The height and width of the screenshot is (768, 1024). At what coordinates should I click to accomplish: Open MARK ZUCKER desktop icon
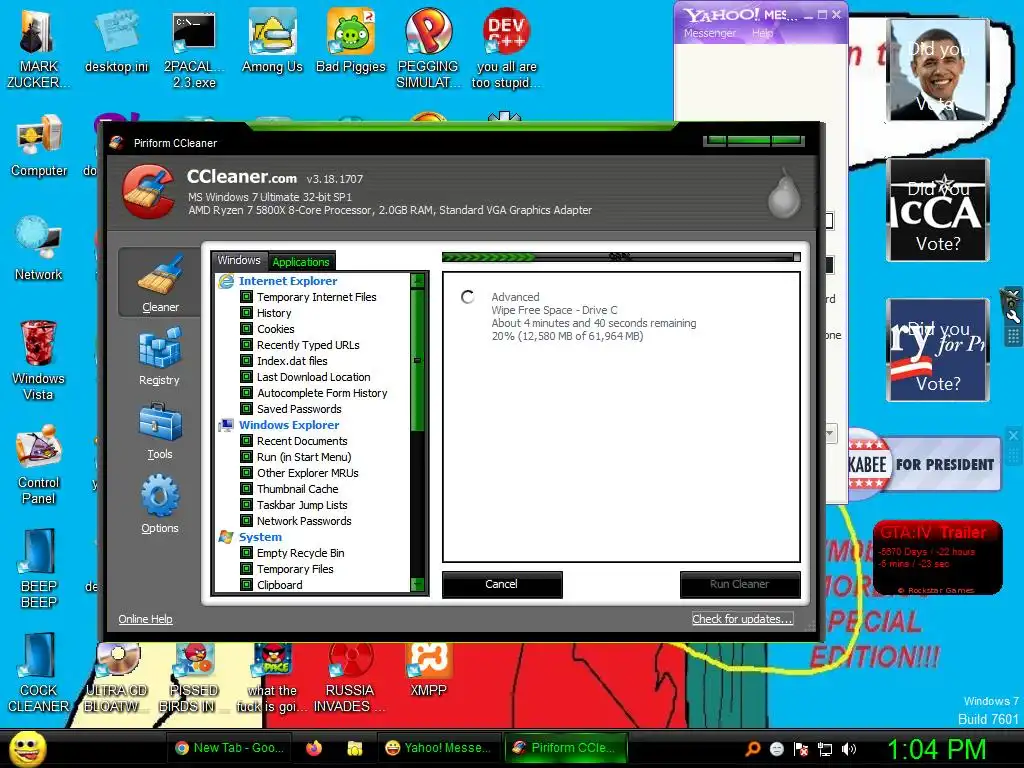pos(39,48)
